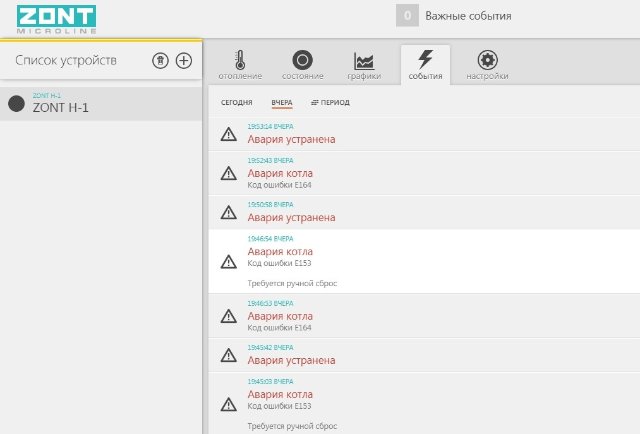Select the События (events) lightning tab

point(425,65)
